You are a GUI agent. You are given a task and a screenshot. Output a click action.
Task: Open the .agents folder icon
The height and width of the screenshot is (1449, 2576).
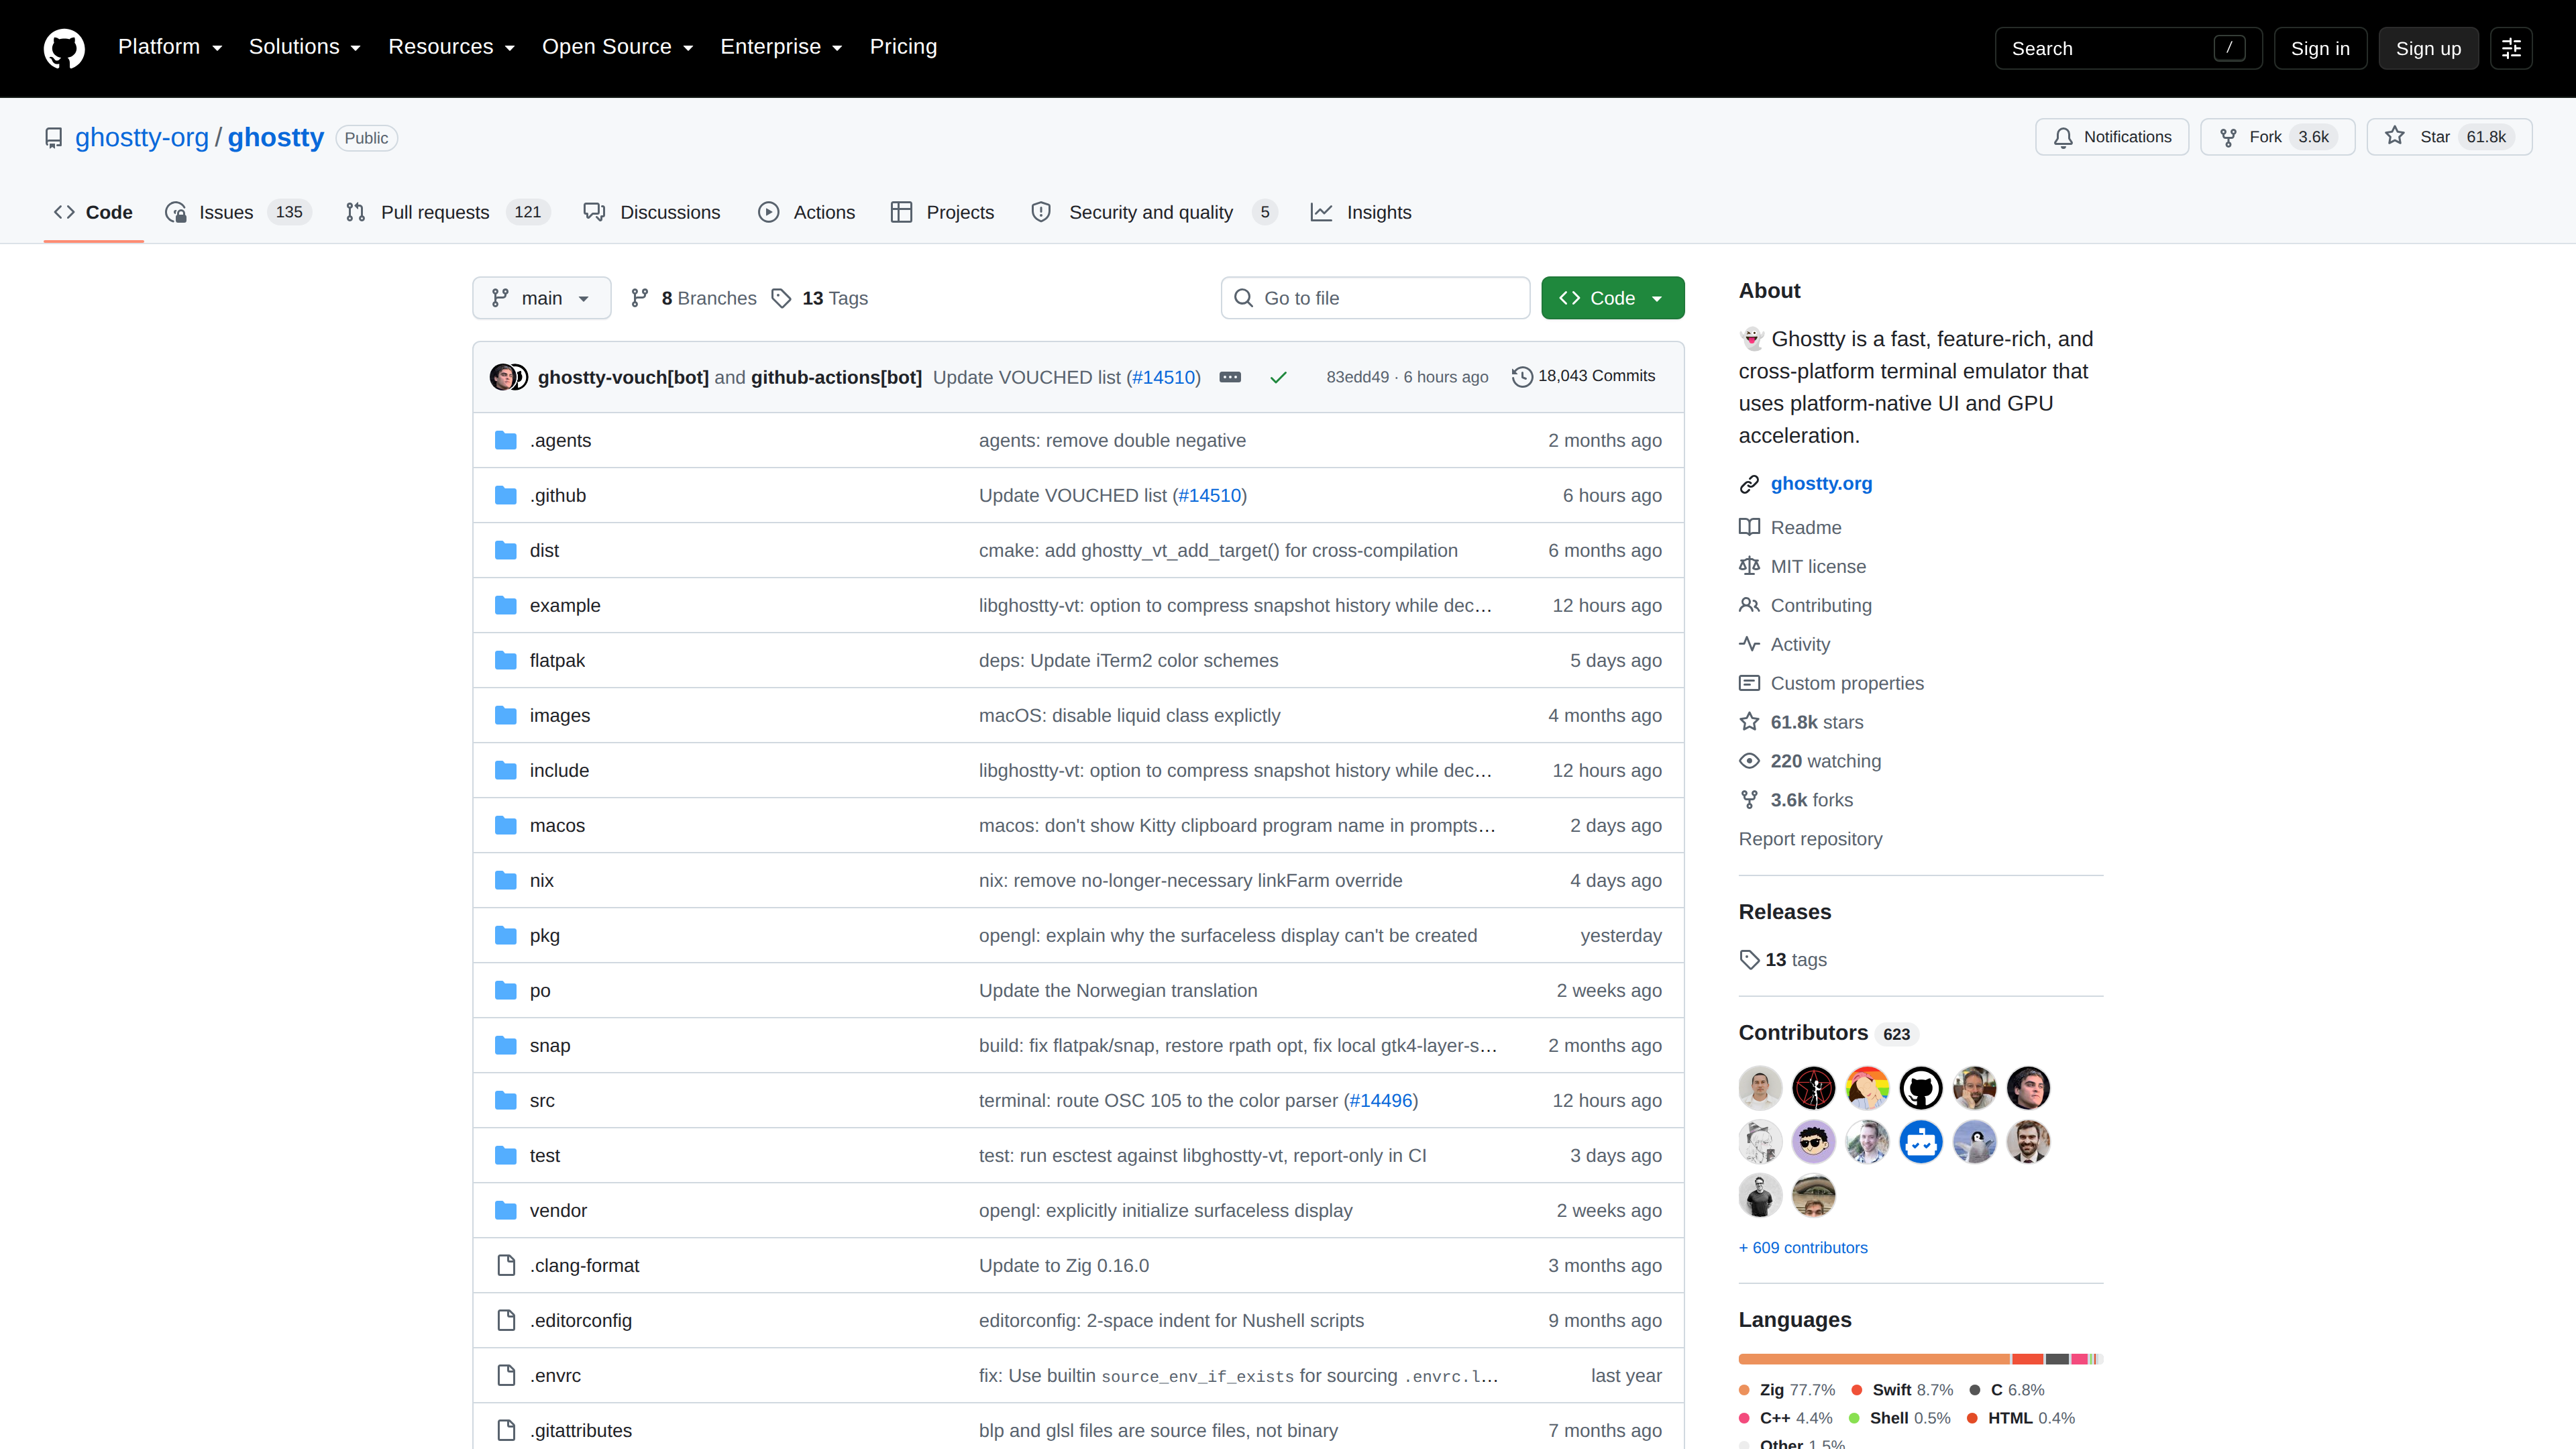coord(506,440)
